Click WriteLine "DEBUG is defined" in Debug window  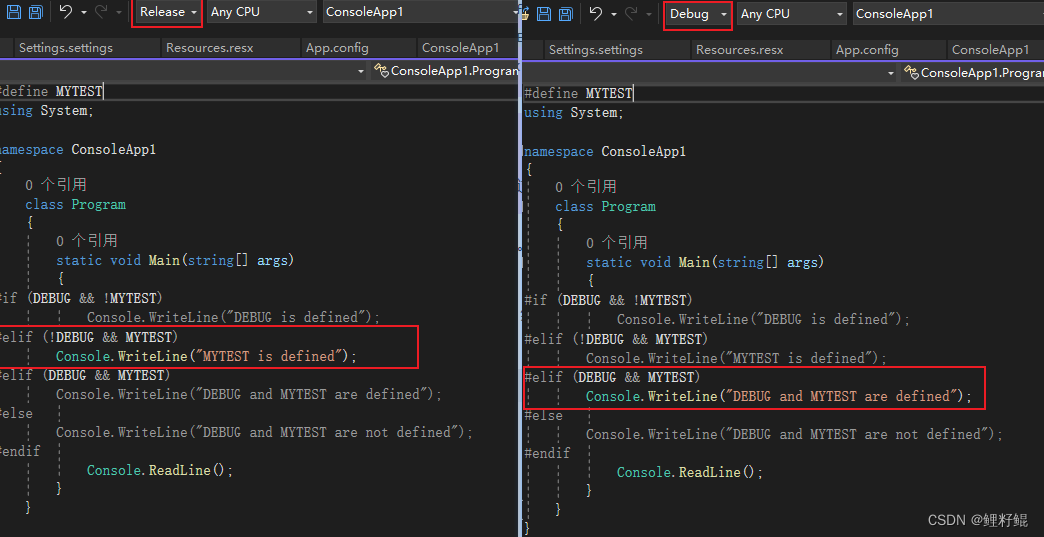coord(763,319)
